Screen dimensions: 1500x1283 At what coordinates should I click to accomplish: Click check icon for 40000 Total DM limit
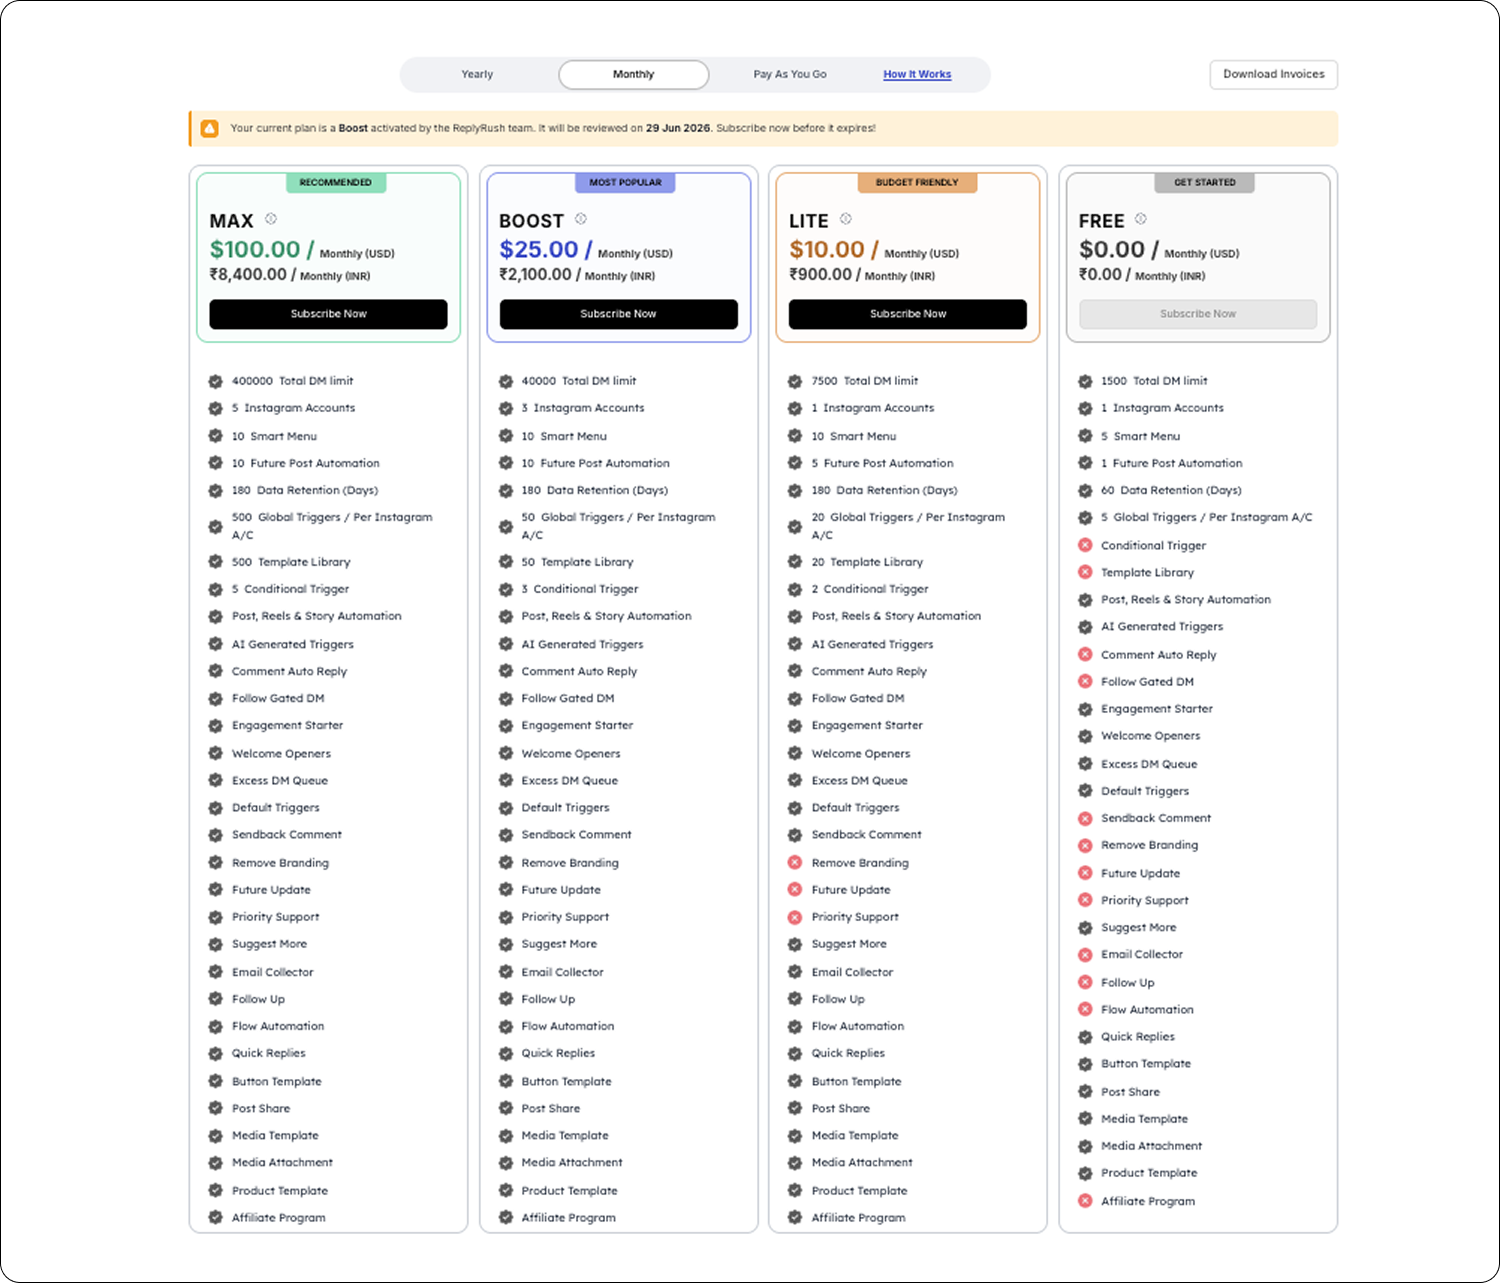click(506, 381)
